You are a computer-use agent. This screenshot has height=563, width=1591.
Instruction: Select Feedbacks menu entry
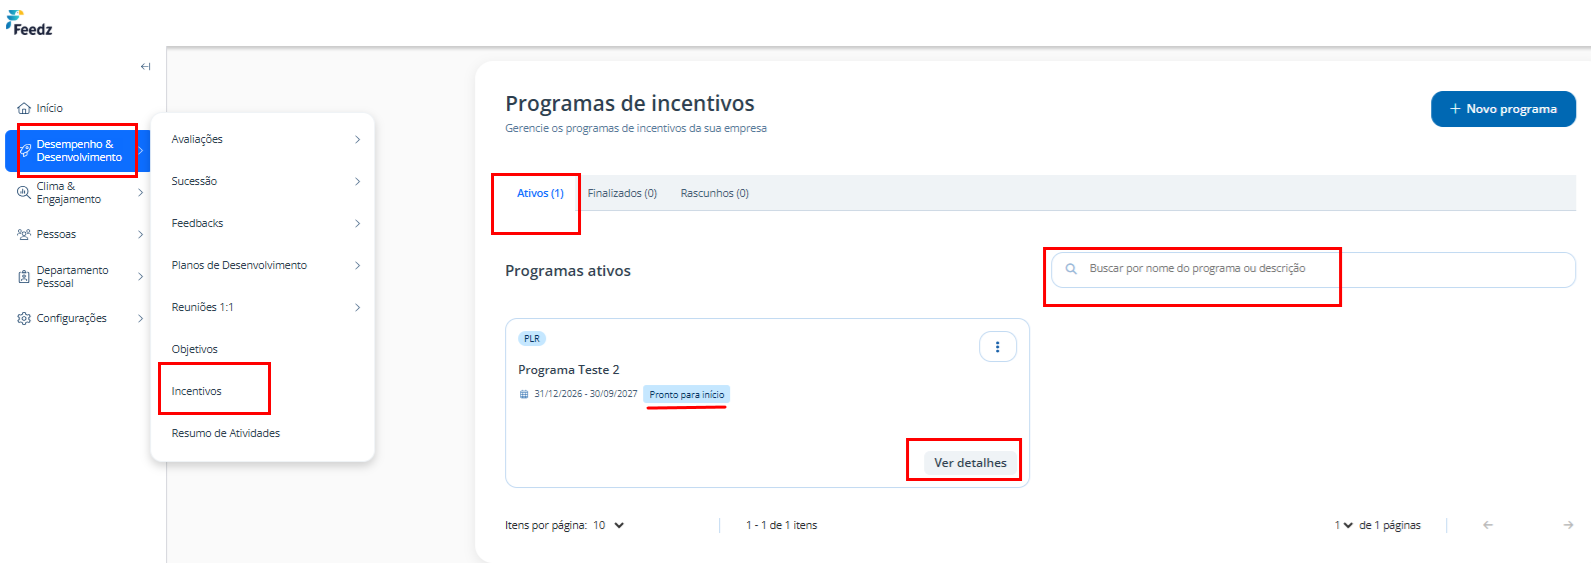click(x=197, y=223)
